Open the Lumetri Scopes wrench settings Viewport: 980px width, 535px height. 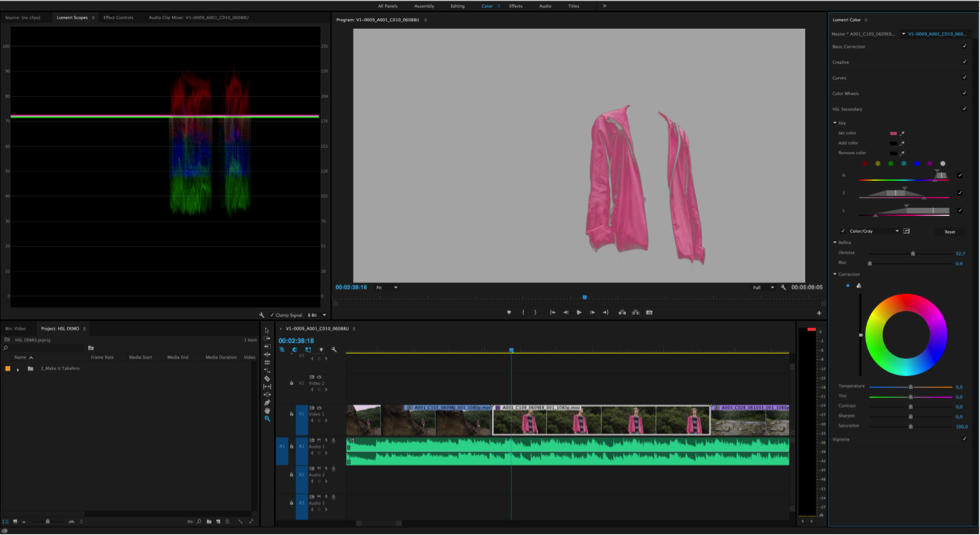point(262,315)
